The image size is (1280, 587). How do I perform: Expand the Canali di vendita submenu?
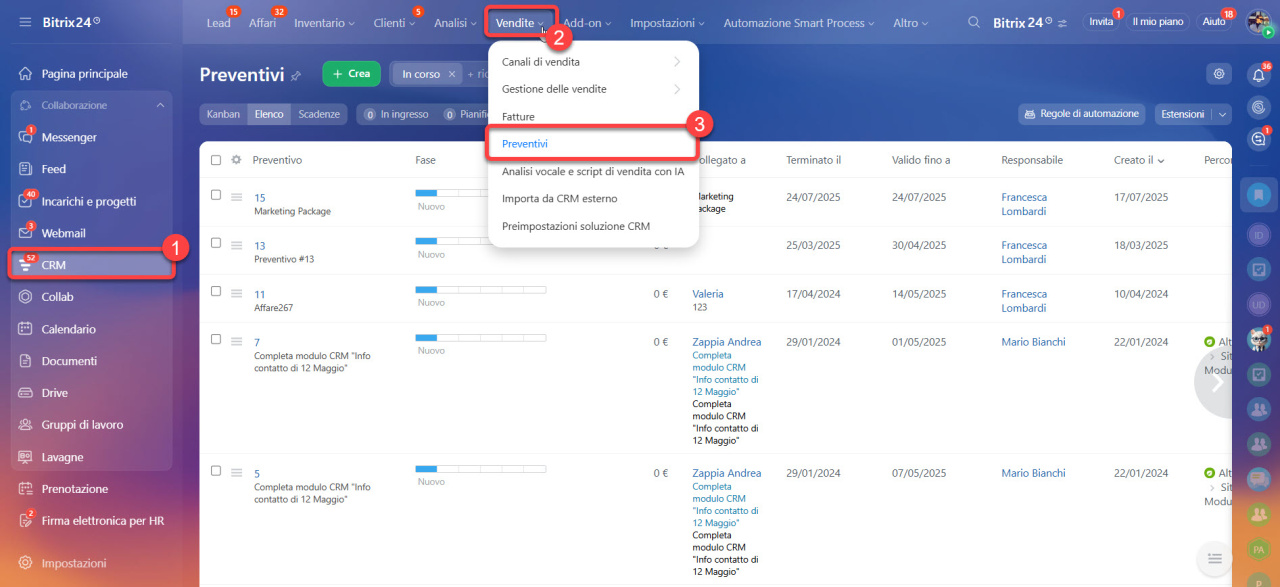click(x=593, y=62)
